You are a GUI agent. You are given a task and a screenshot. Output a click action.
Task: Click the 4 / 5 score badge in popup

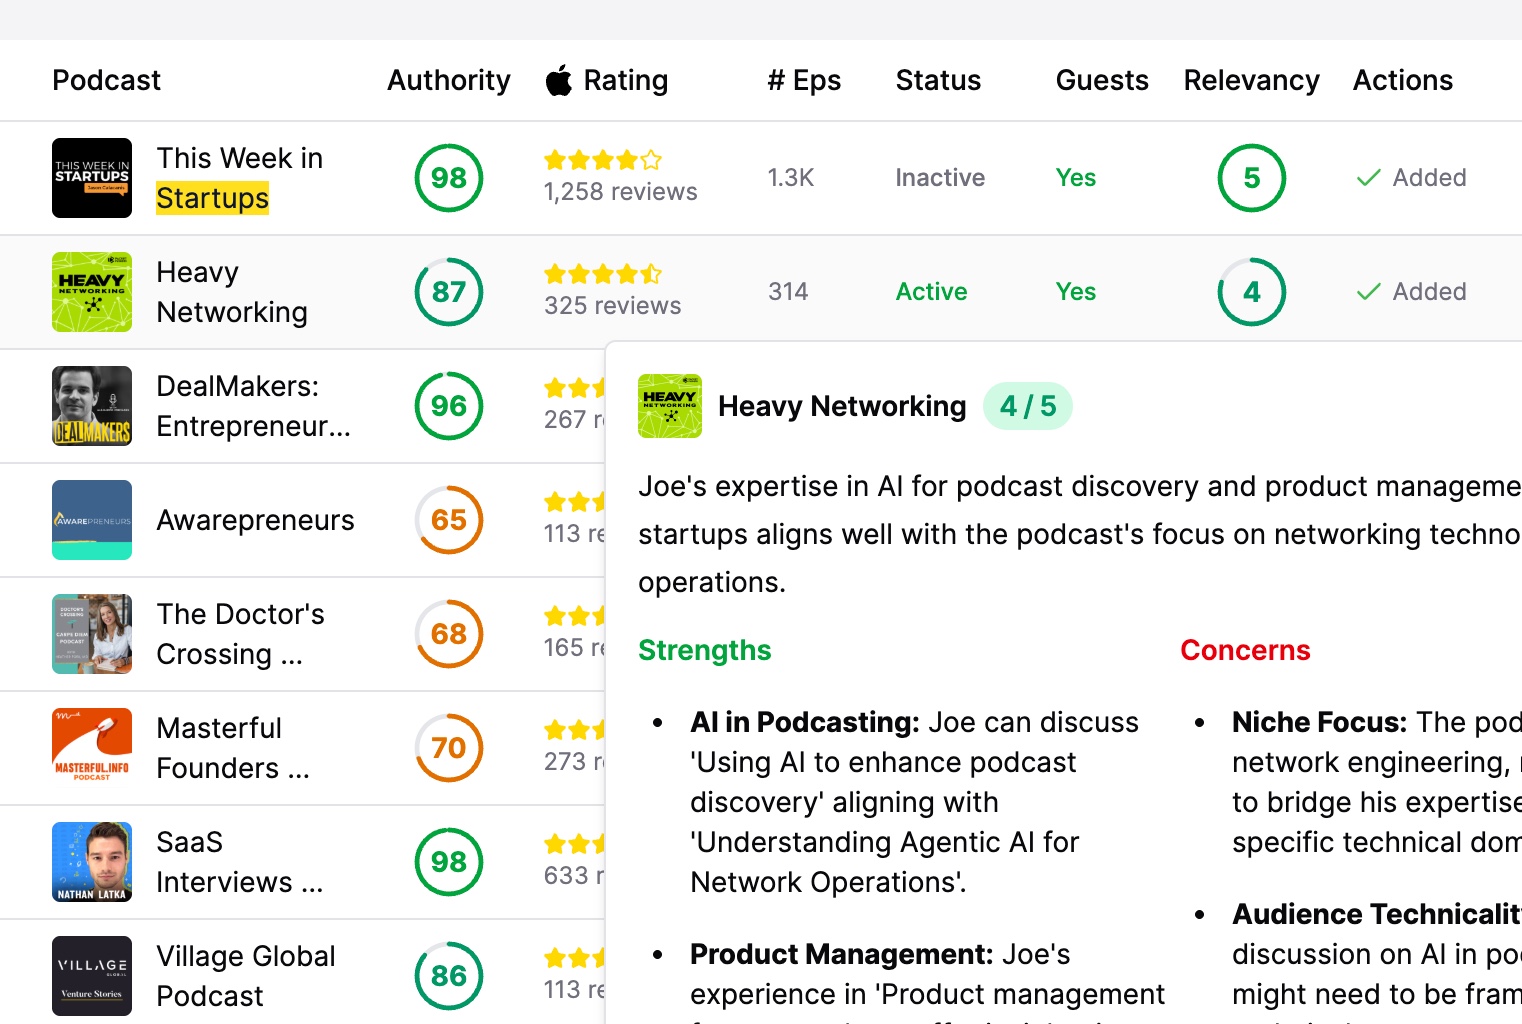click(1028, 406)
